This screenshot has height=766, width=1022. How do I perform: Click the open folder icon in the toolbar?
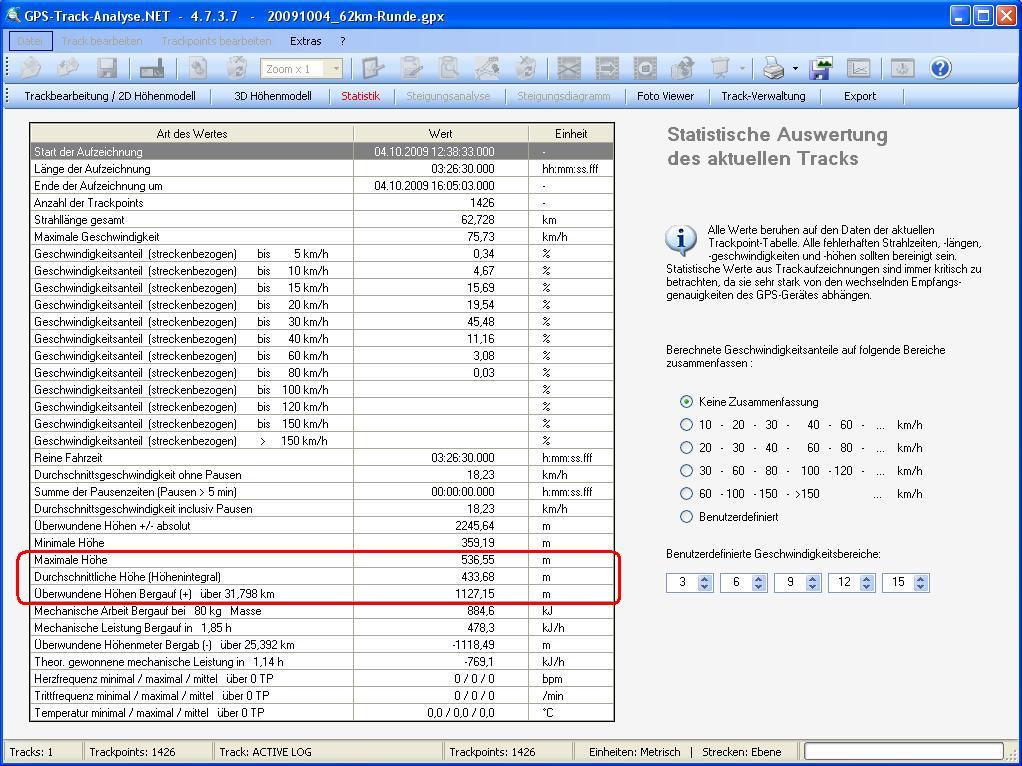pos(31,68)
